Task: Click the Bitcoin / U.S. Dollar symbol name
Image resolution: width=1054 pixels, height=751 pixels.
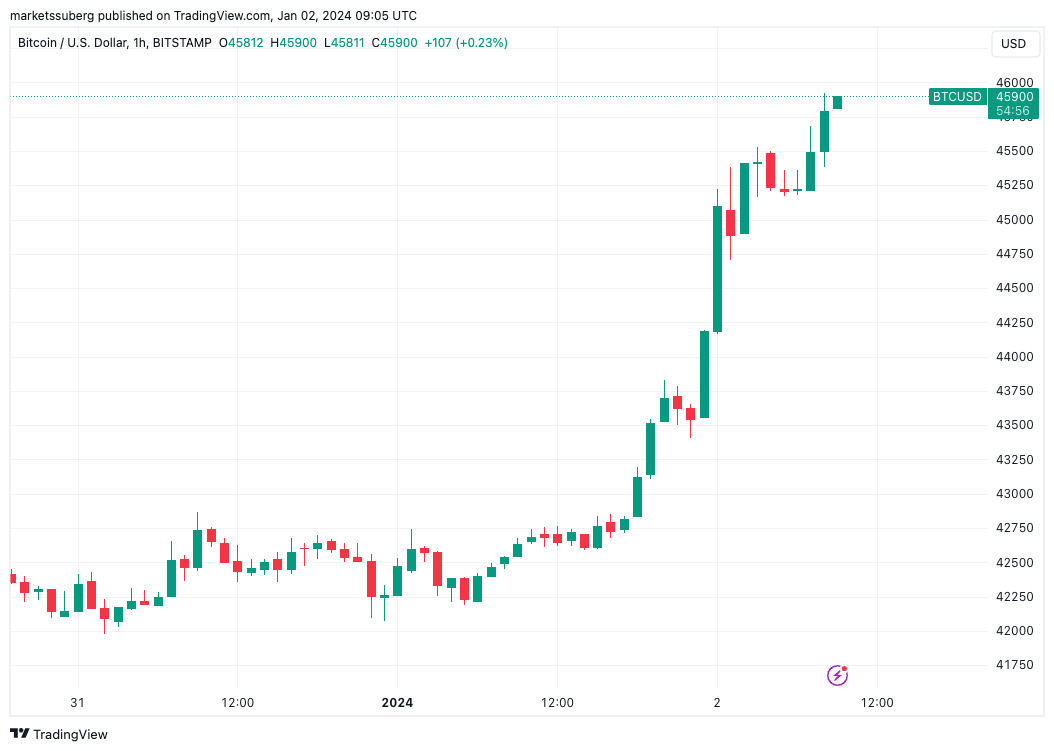Action: point(75,43)
